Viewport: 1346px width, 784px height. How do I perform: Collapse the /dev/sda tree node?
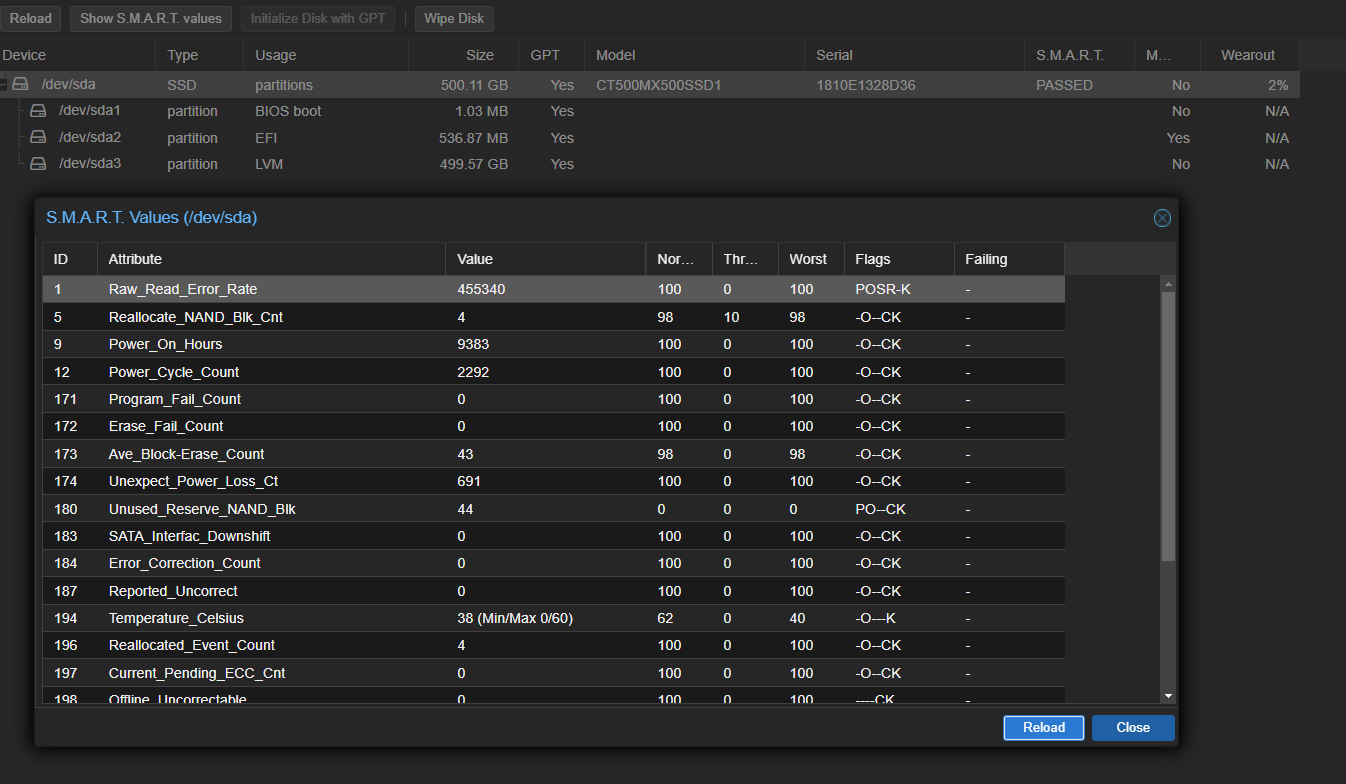click(x=4, y=85)
